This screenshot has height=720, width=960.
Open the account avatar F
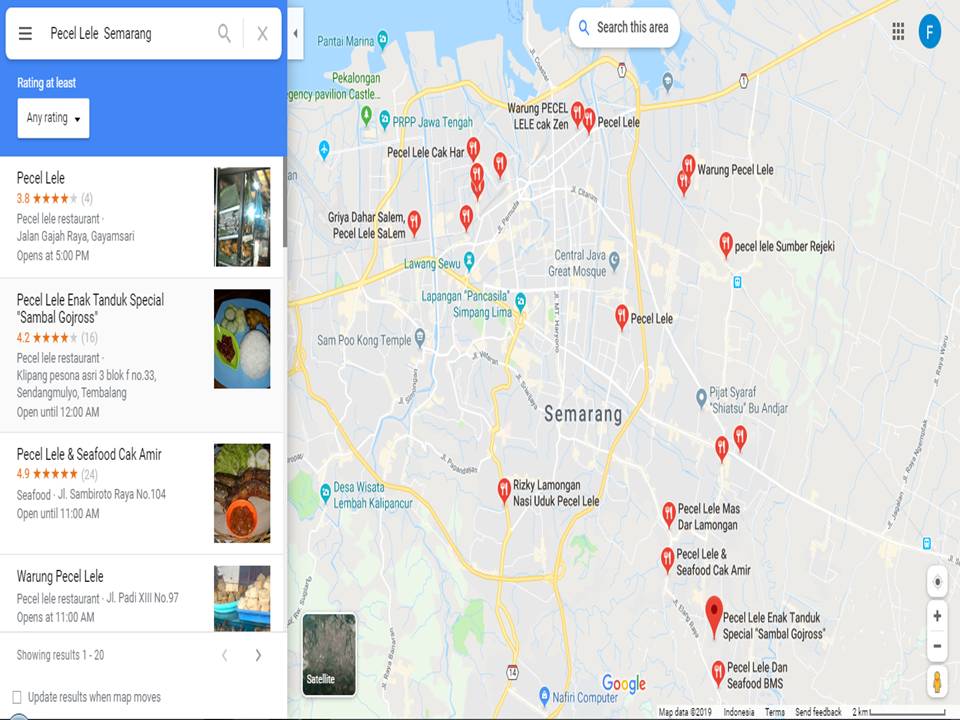[x=929, y=31]
